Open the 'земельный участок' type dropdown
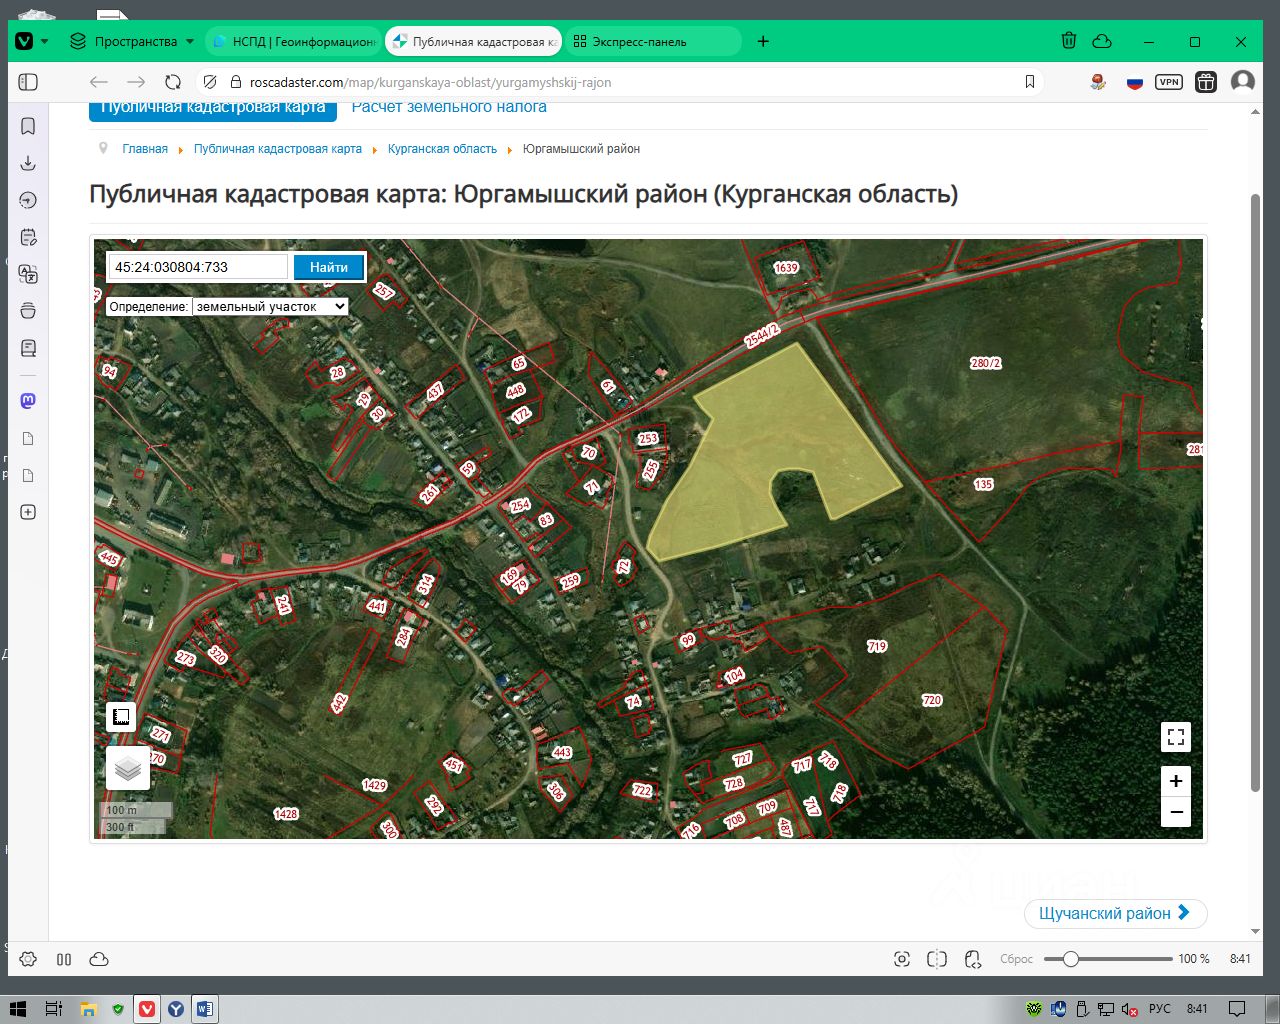This screenshot has height=1024, width=1280. 270,307
